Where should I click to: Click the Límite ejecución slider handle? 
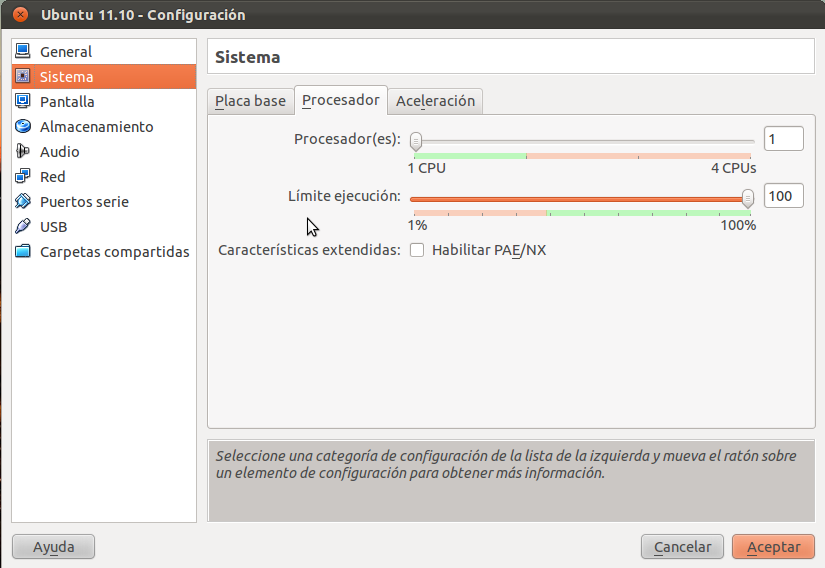coord(748,198)
